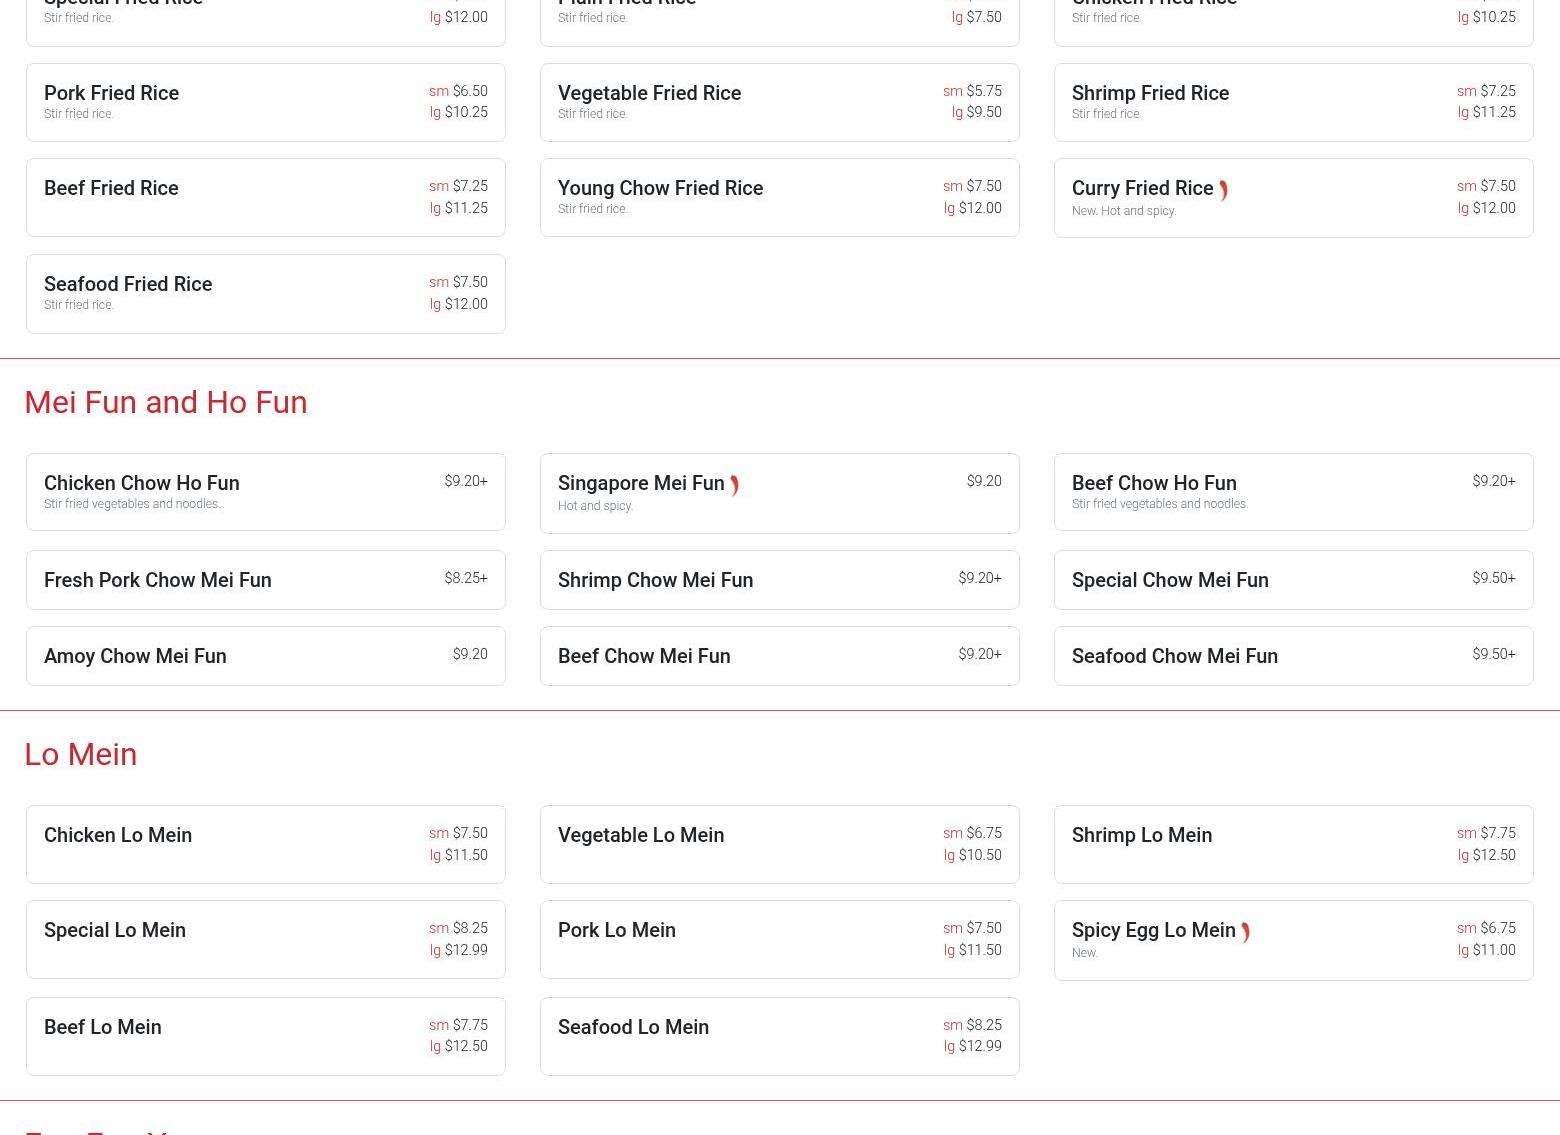1560x1135 pixels.
Task: Open Chicken Lo Mein item
Action: pos(118,835)
